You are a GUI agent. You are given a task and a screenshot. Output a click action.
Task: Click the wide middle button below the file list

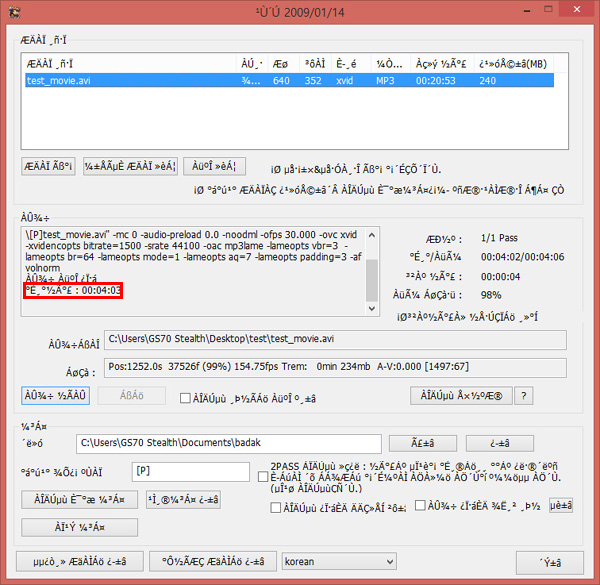(130, 166)
